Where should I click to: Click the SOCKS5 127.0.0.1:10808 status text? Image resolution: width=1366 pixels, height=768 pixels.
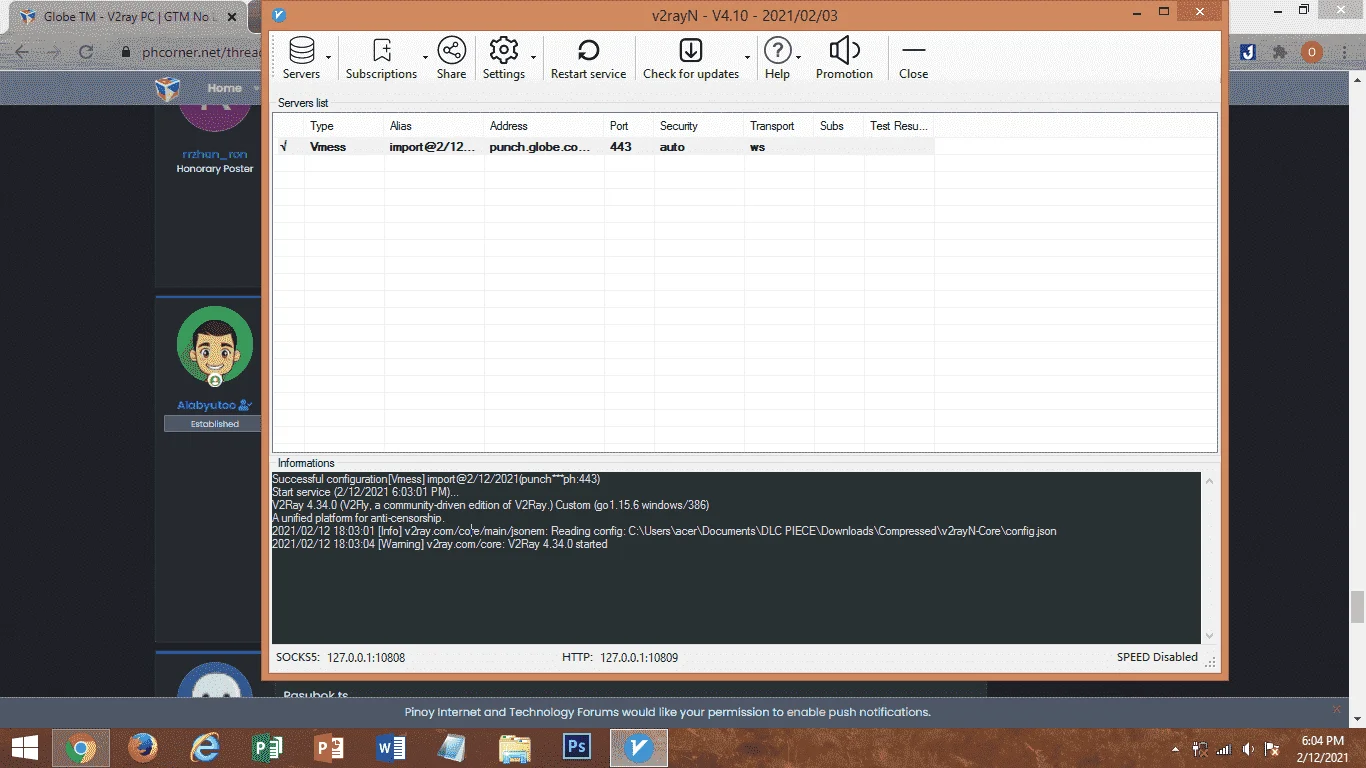tap(341, 658)
